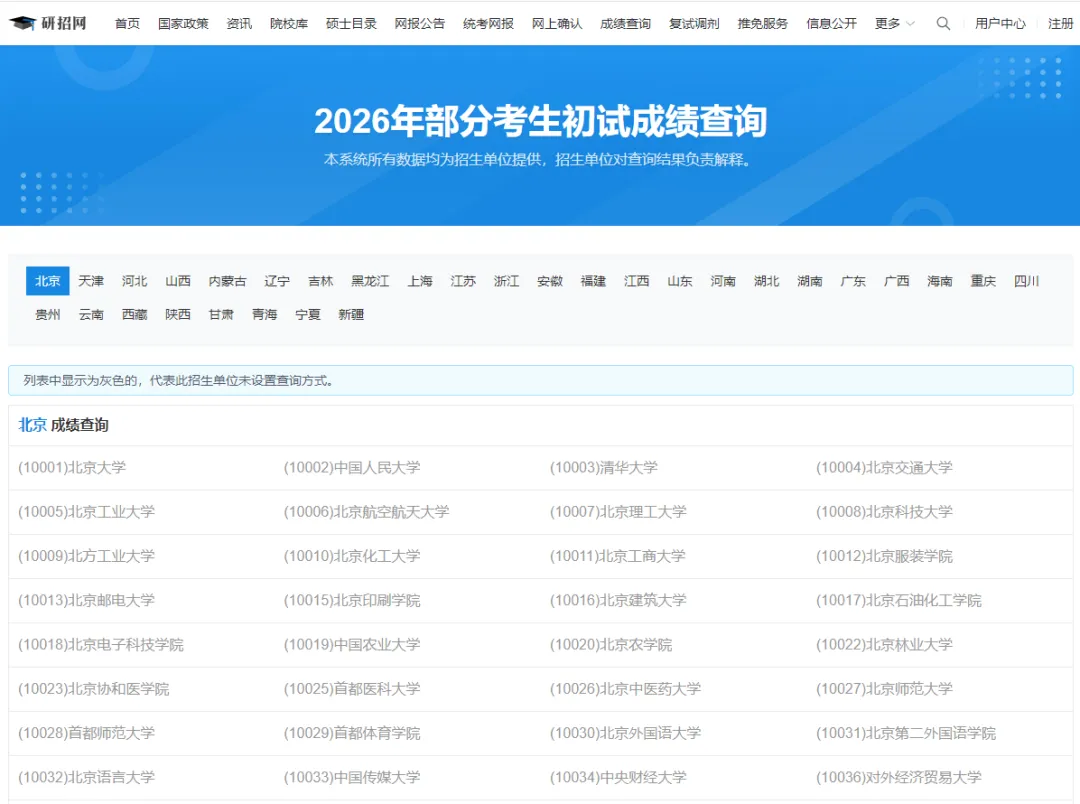
Task: Open 信息公开 navigation item
Action: [831, 23]
